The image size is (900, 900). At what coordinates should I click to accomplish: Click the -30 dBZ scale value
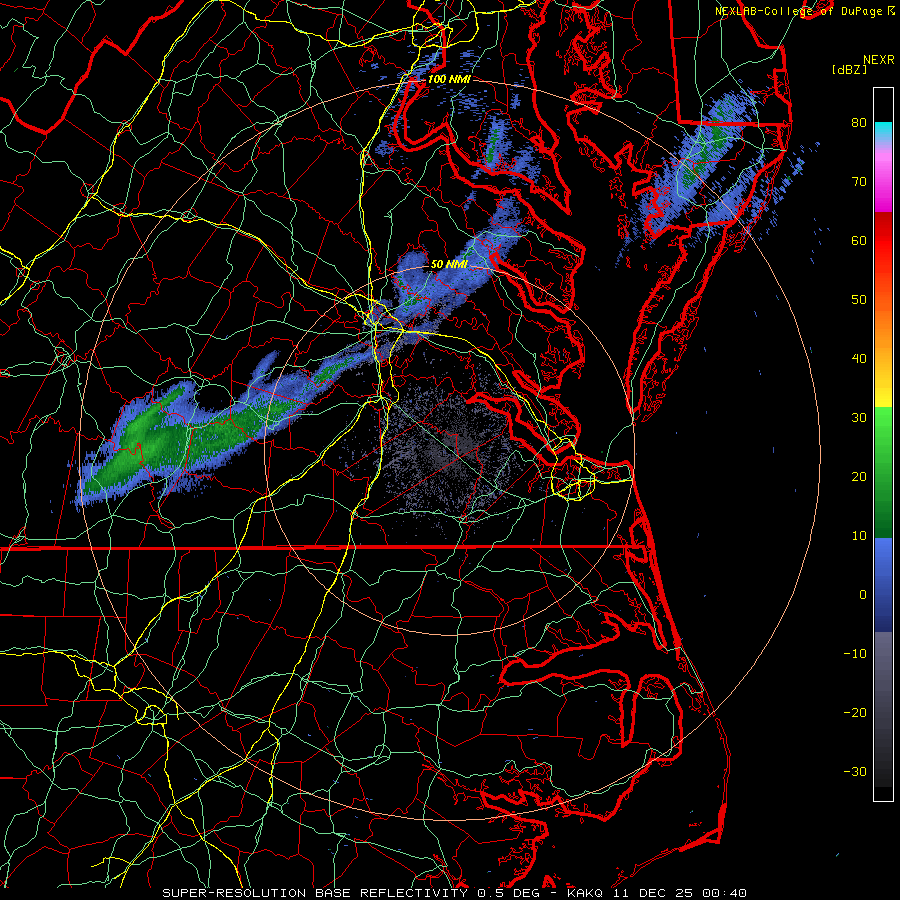tap(855, 771)
